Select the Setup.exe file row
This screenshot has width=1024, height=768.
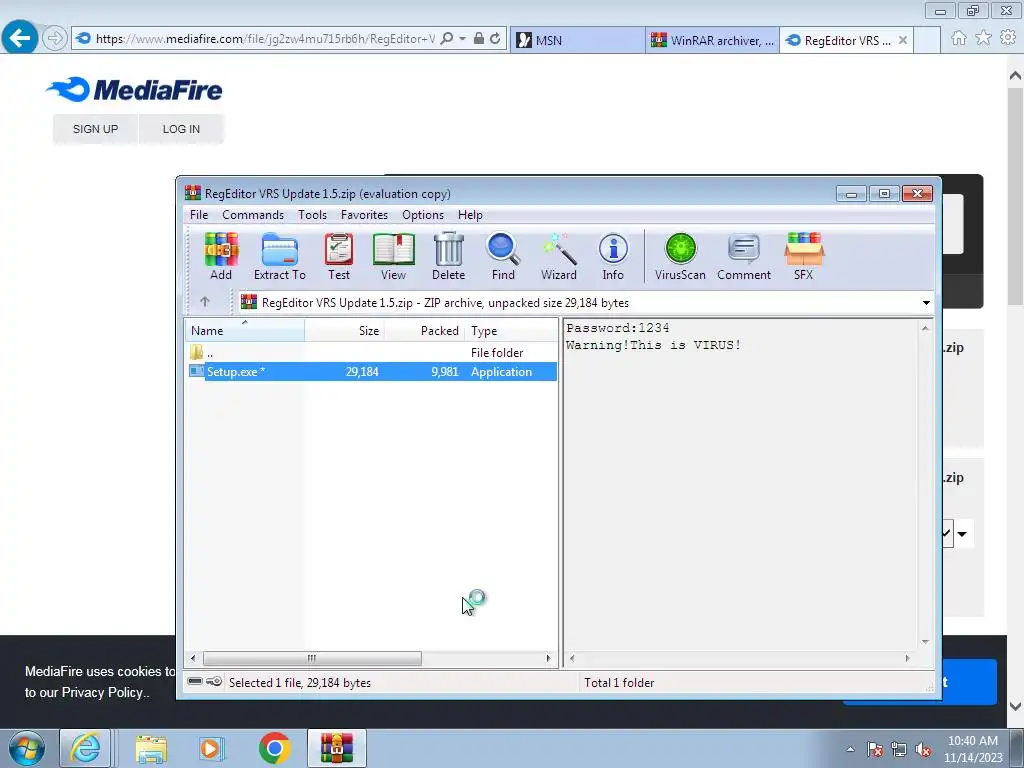372,372
